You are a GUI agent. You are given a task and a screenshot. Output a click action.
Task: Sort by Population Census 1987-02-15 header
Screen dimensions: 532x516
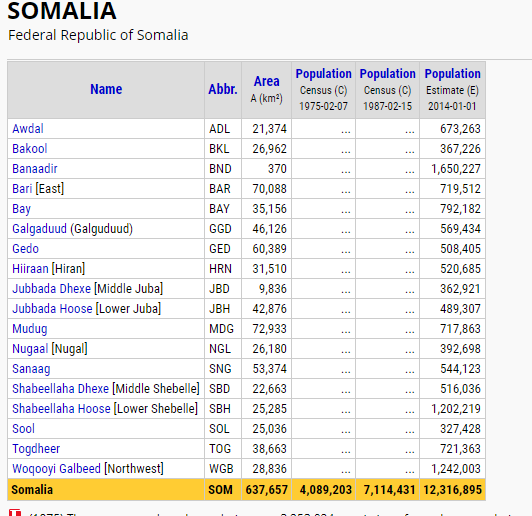coord(387,74)
